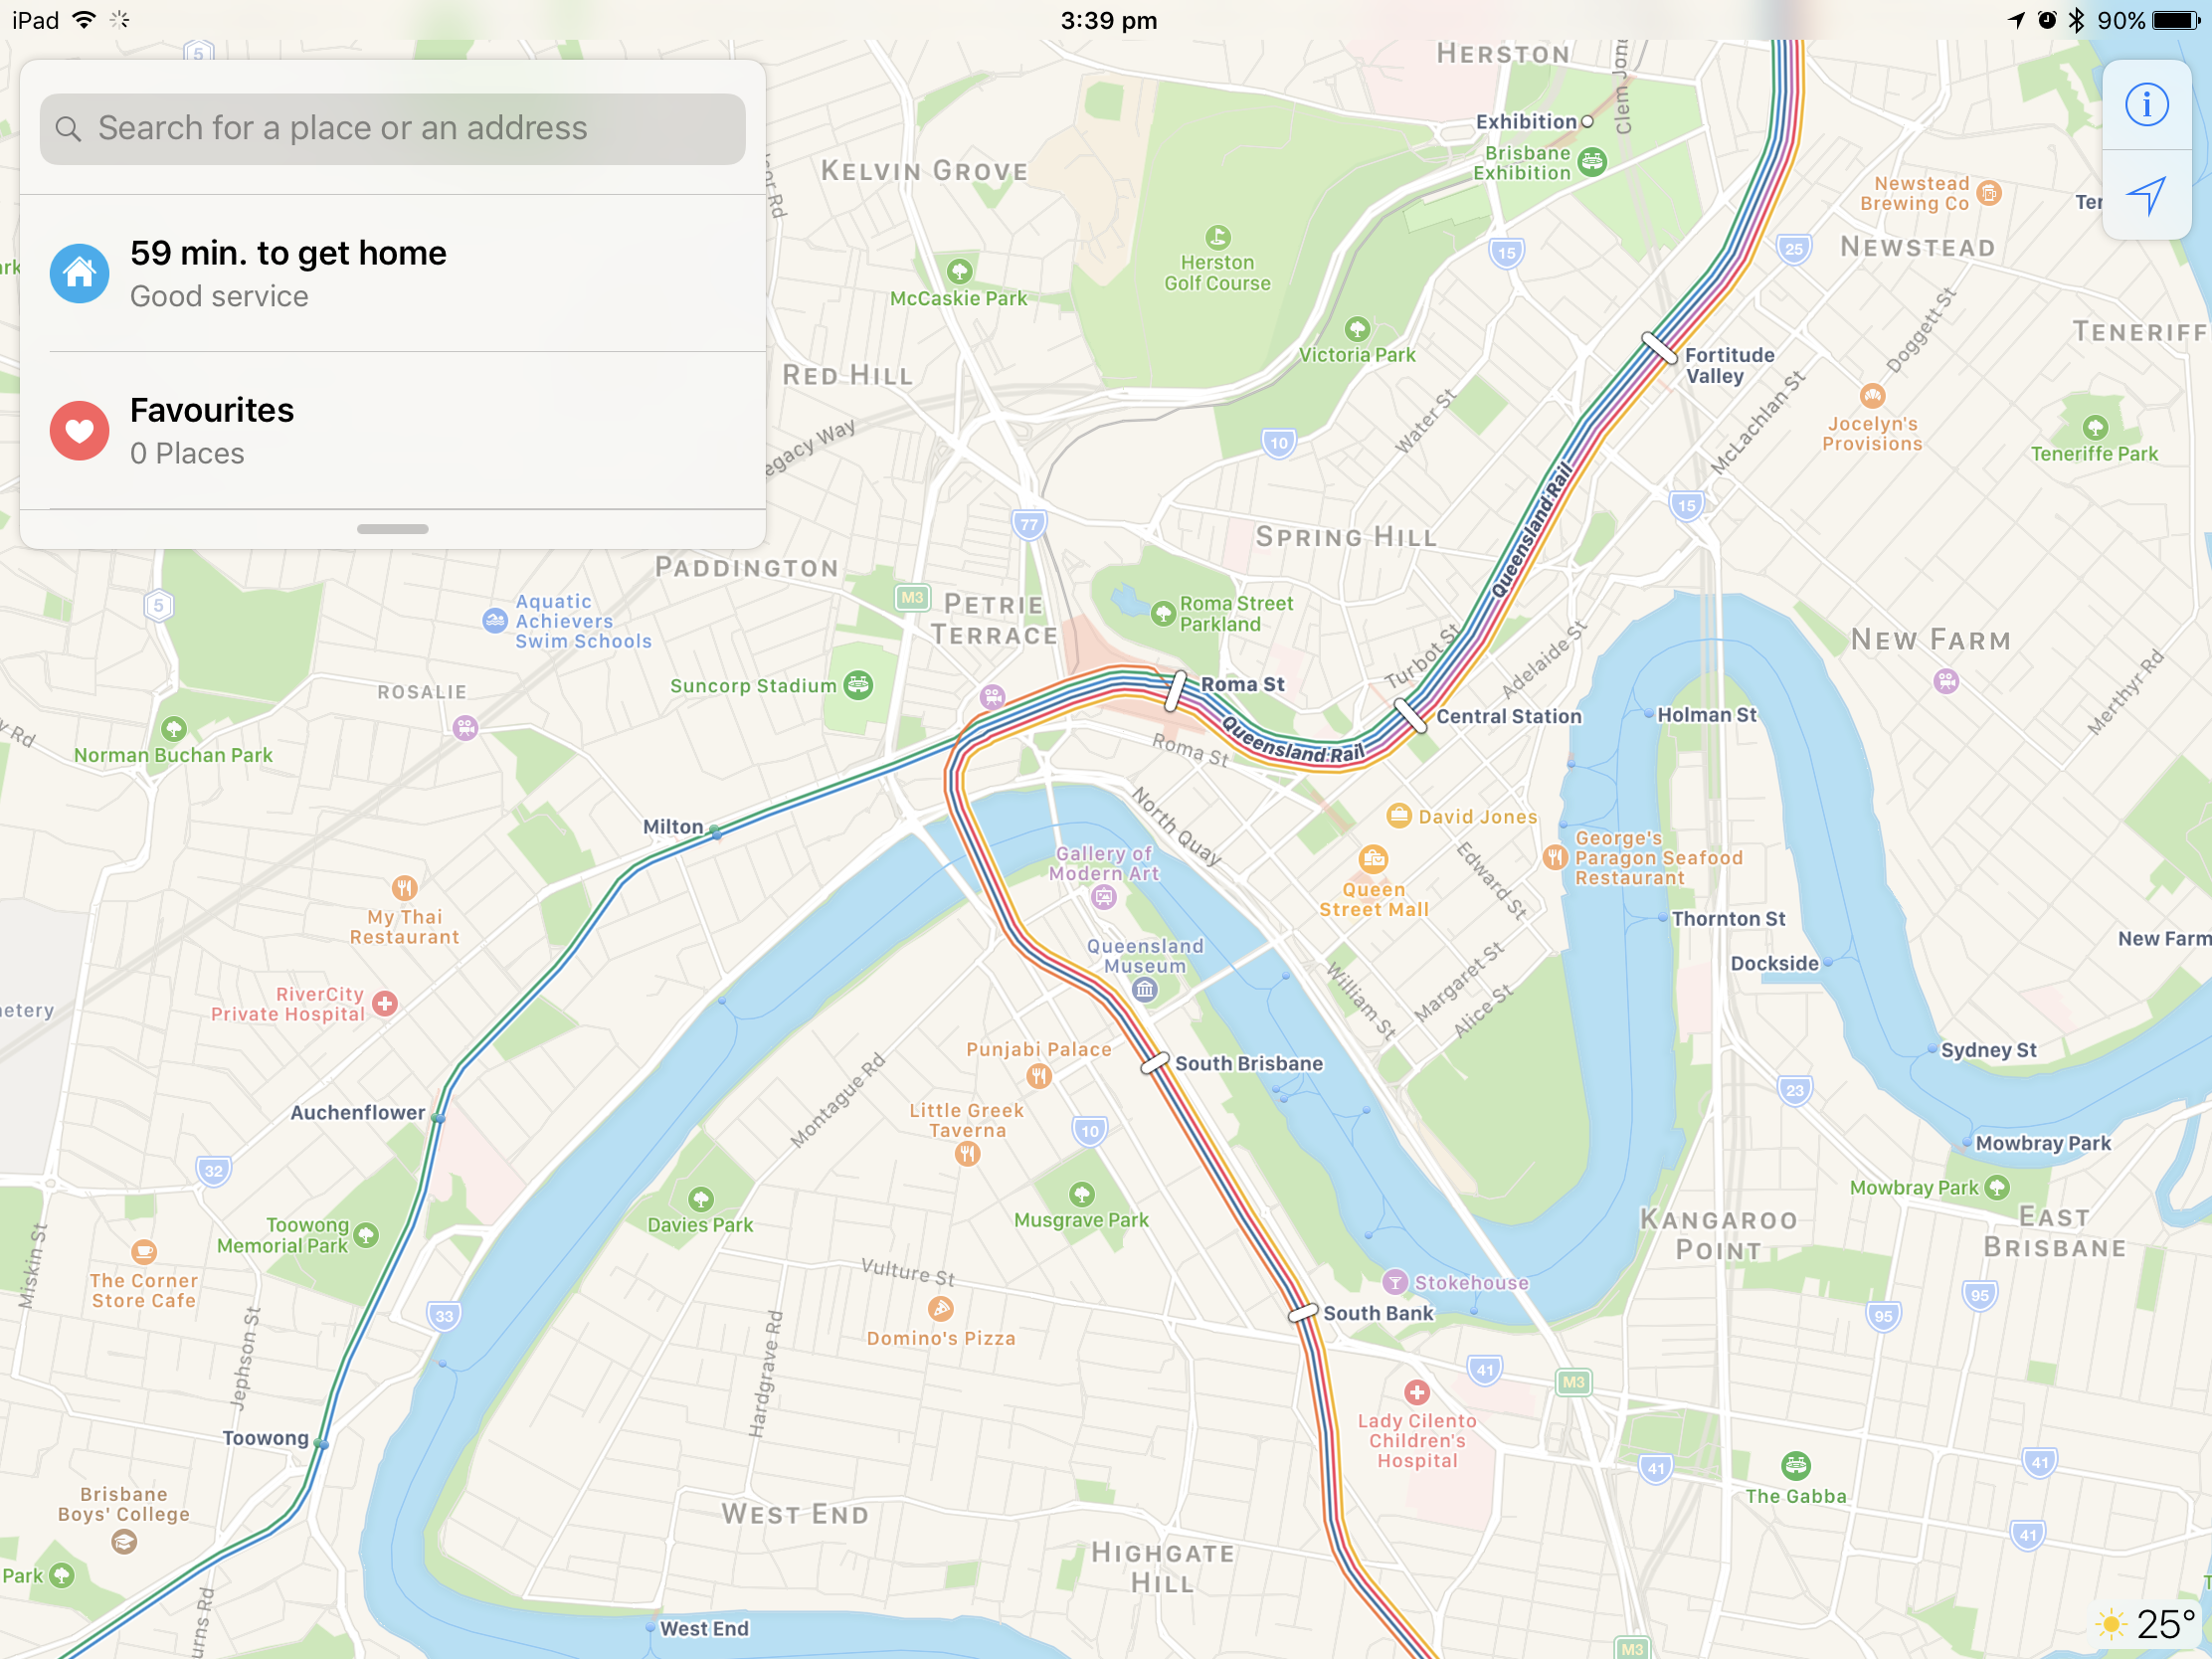The width and height of the screenshot is (2212, 1659).
Task: Click the search for a place field
Action: (393, 129)
